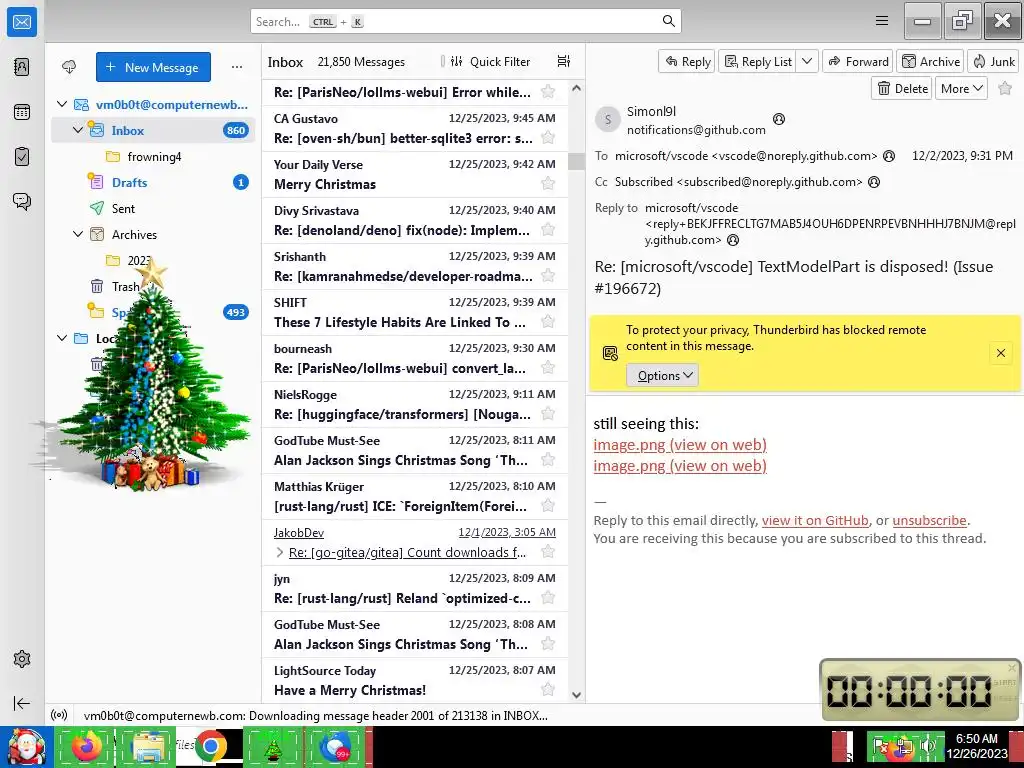
Task: Select the frowning4 subfolder
Action: pyautogui.click(x=153, y=157)
